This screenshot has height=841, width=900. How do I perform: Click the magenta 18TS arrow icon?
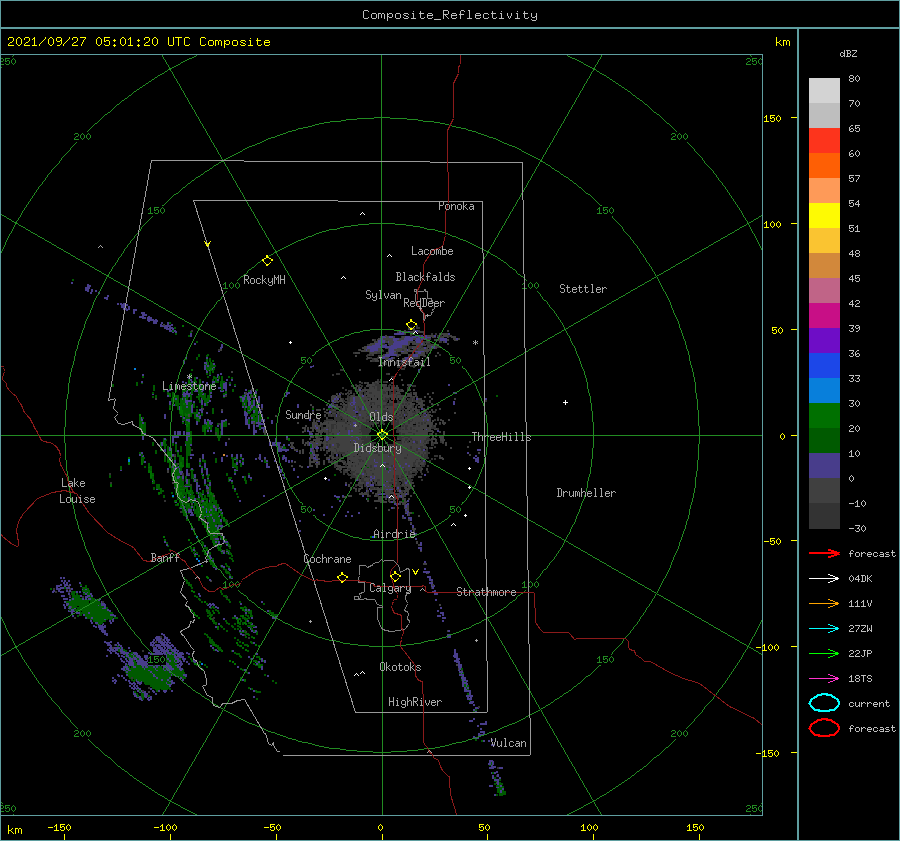tap(824, 679)
